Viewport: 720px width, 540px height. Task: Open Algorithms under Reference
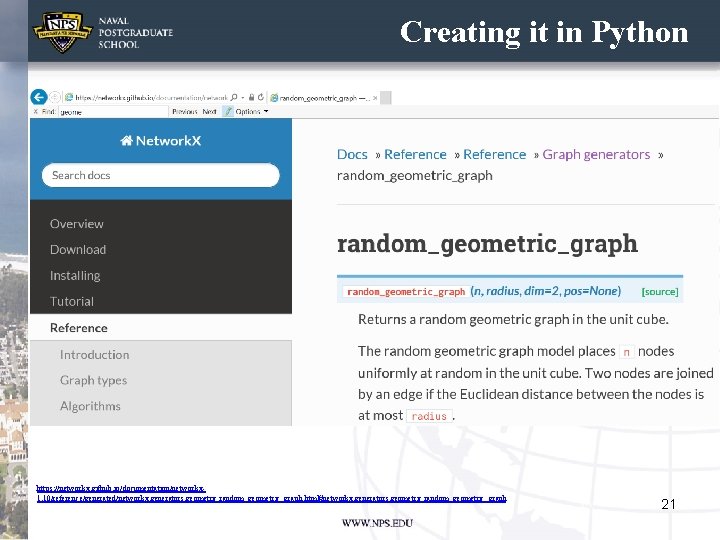(90, 406)
